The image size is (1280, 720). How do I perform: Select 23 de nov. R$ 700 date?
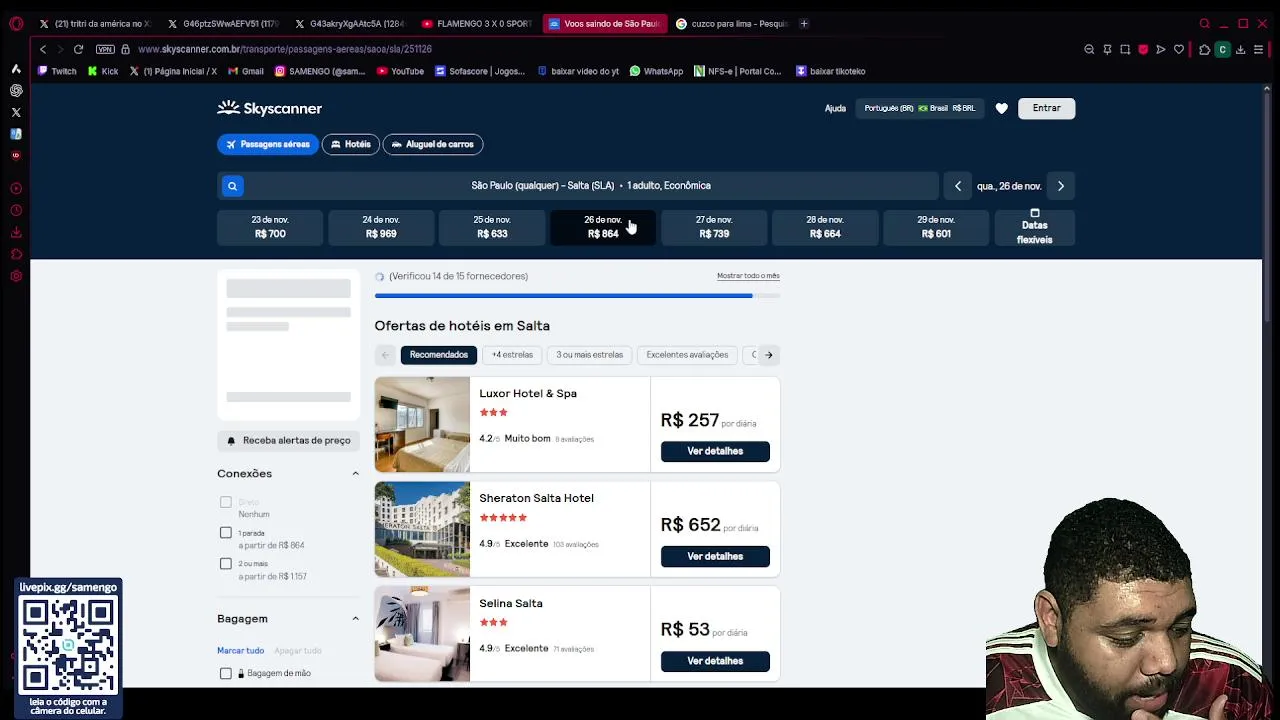click(270, 227)
